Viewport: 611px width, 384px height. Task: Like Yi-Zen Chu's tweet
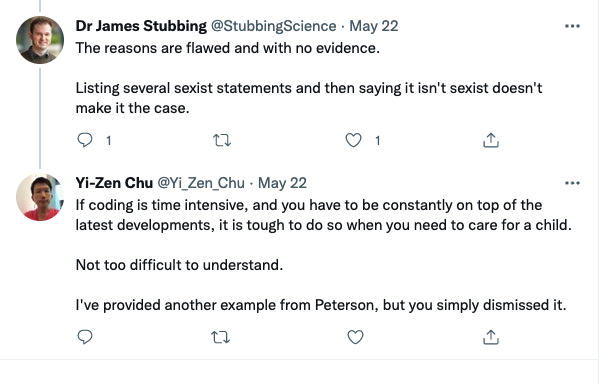[355, 337]
